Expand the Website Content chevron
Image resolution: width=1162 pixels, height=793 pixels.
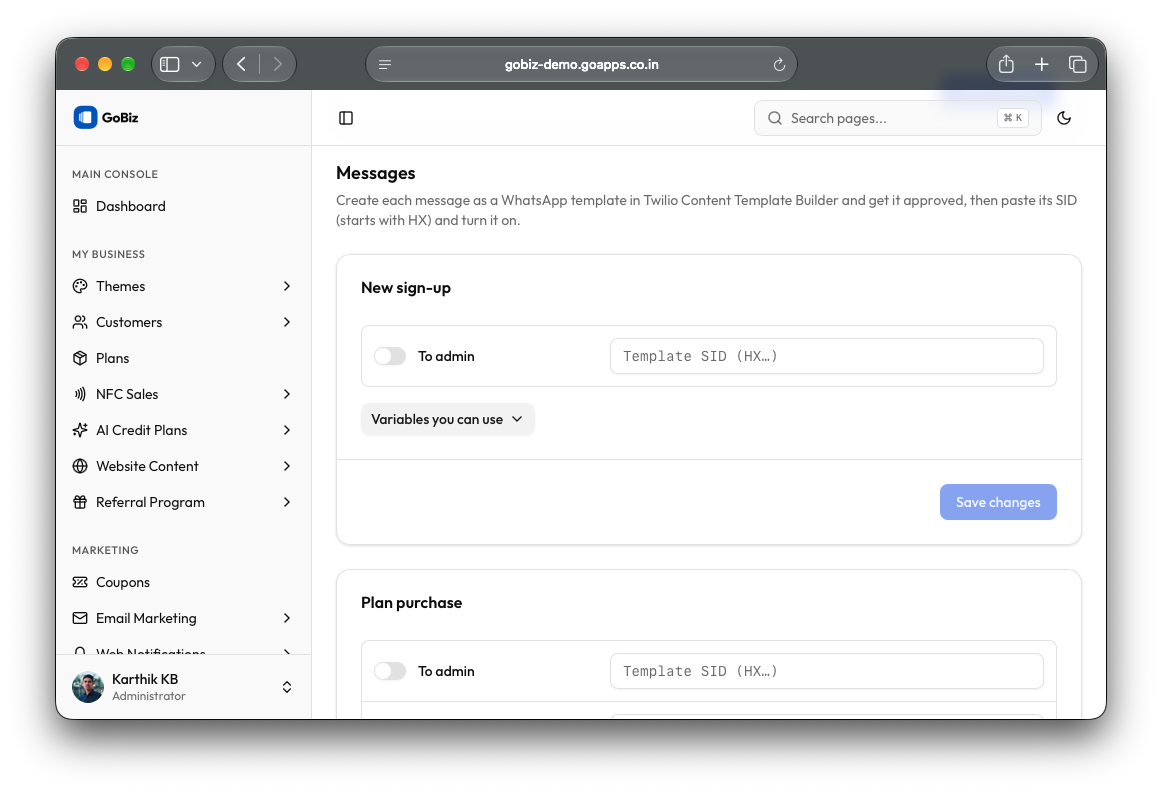coord(287,466)
